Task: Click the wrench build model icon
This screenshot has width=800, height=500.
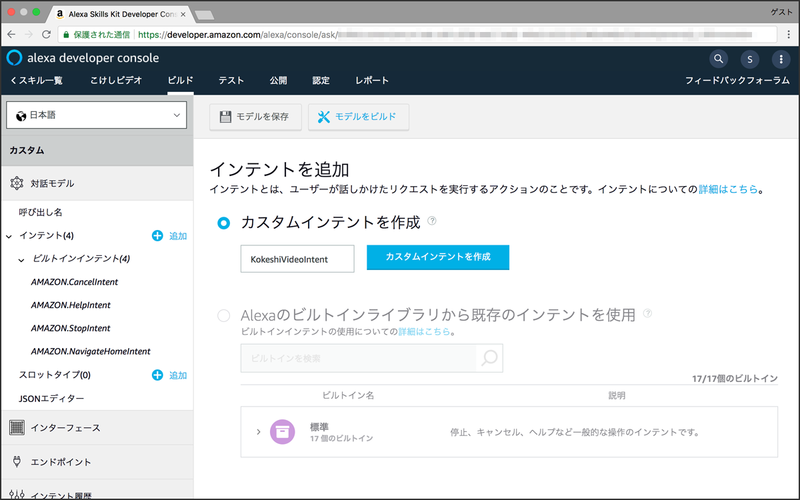Action: (323, 117)
